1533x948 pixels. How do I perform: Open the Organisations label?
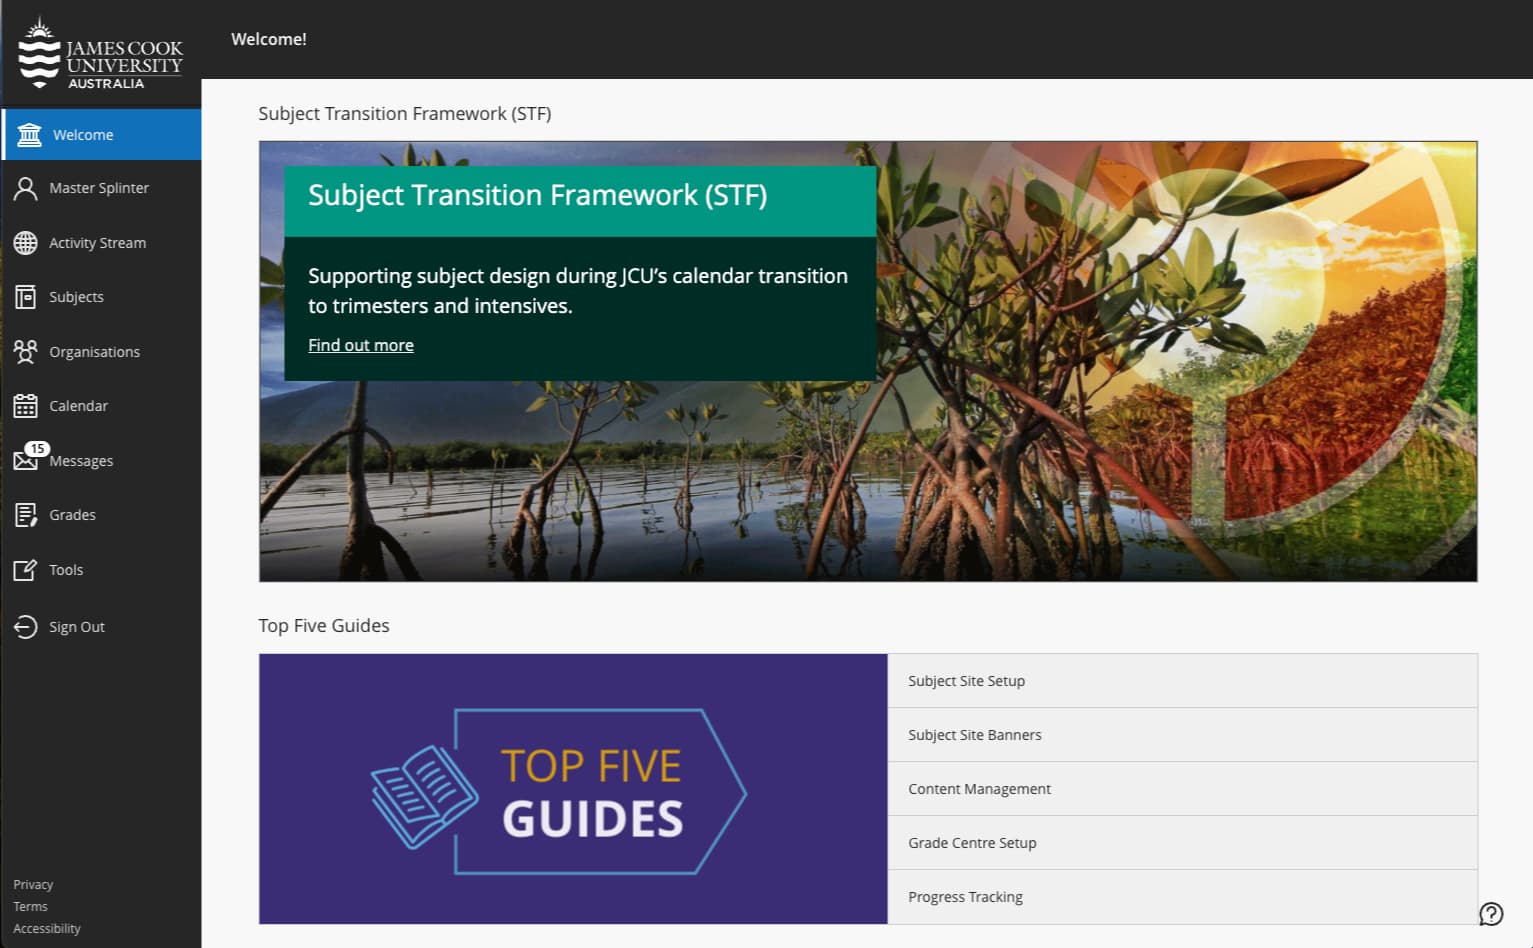[x=94, y=352]
